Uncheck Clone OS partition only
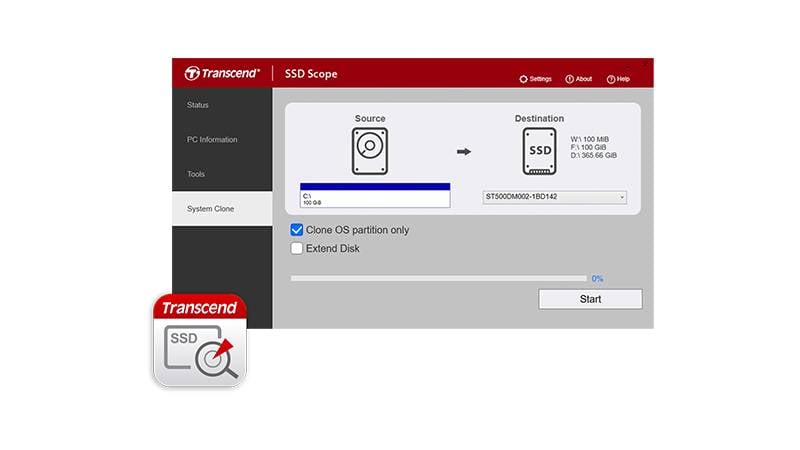800x450 pixels. click(x=296, y=230)
